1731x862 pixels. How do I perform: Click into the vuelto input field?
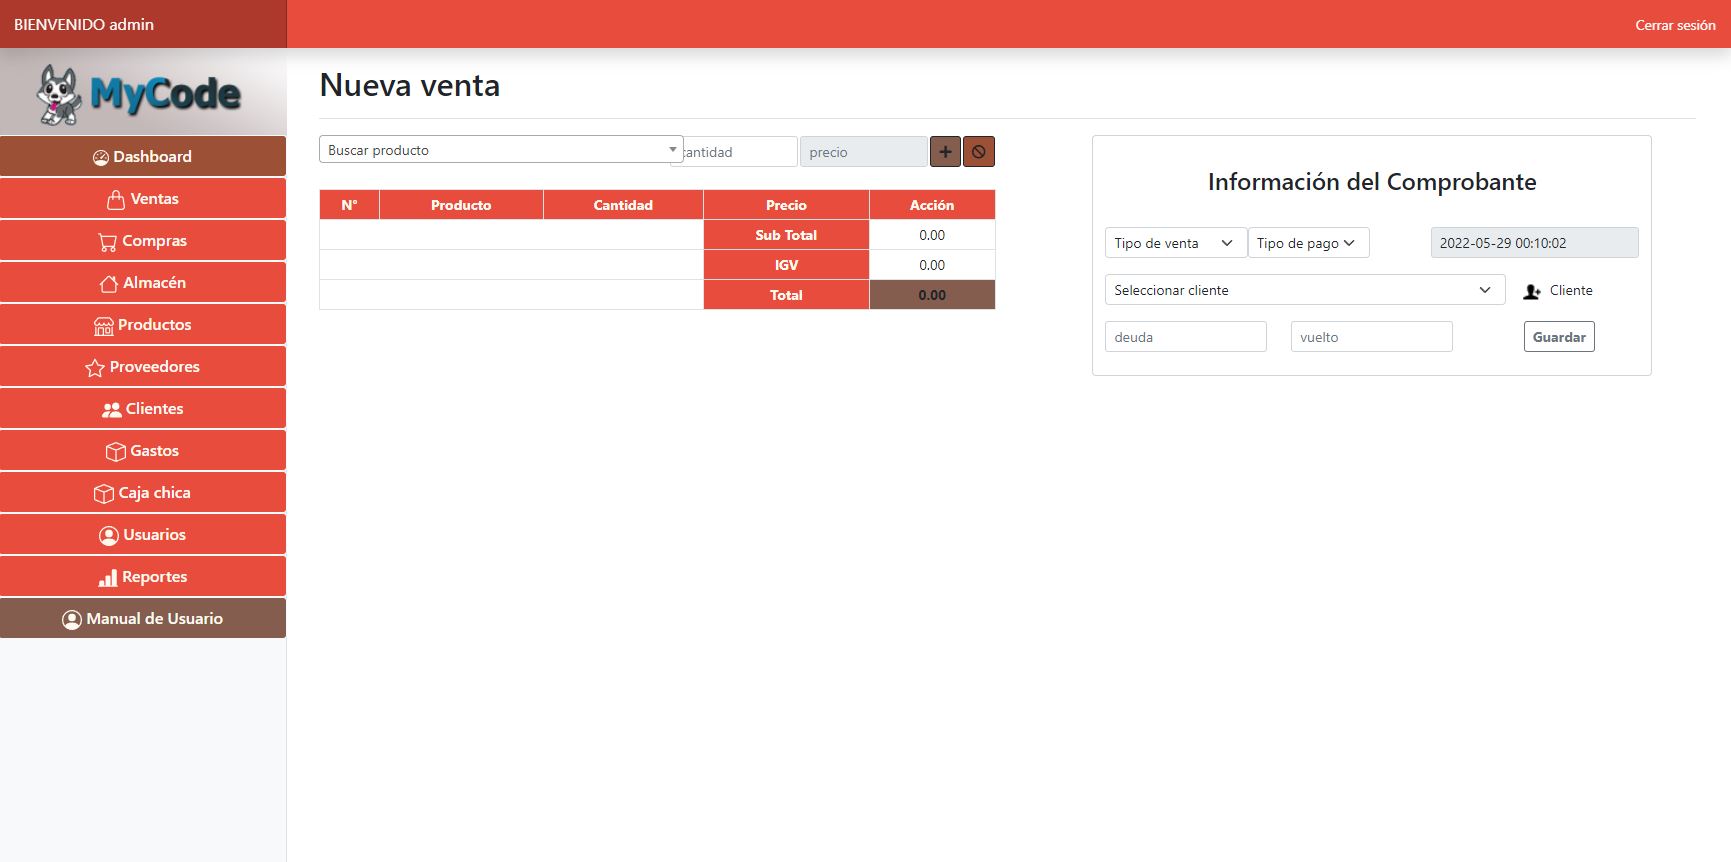(1371, 337)
